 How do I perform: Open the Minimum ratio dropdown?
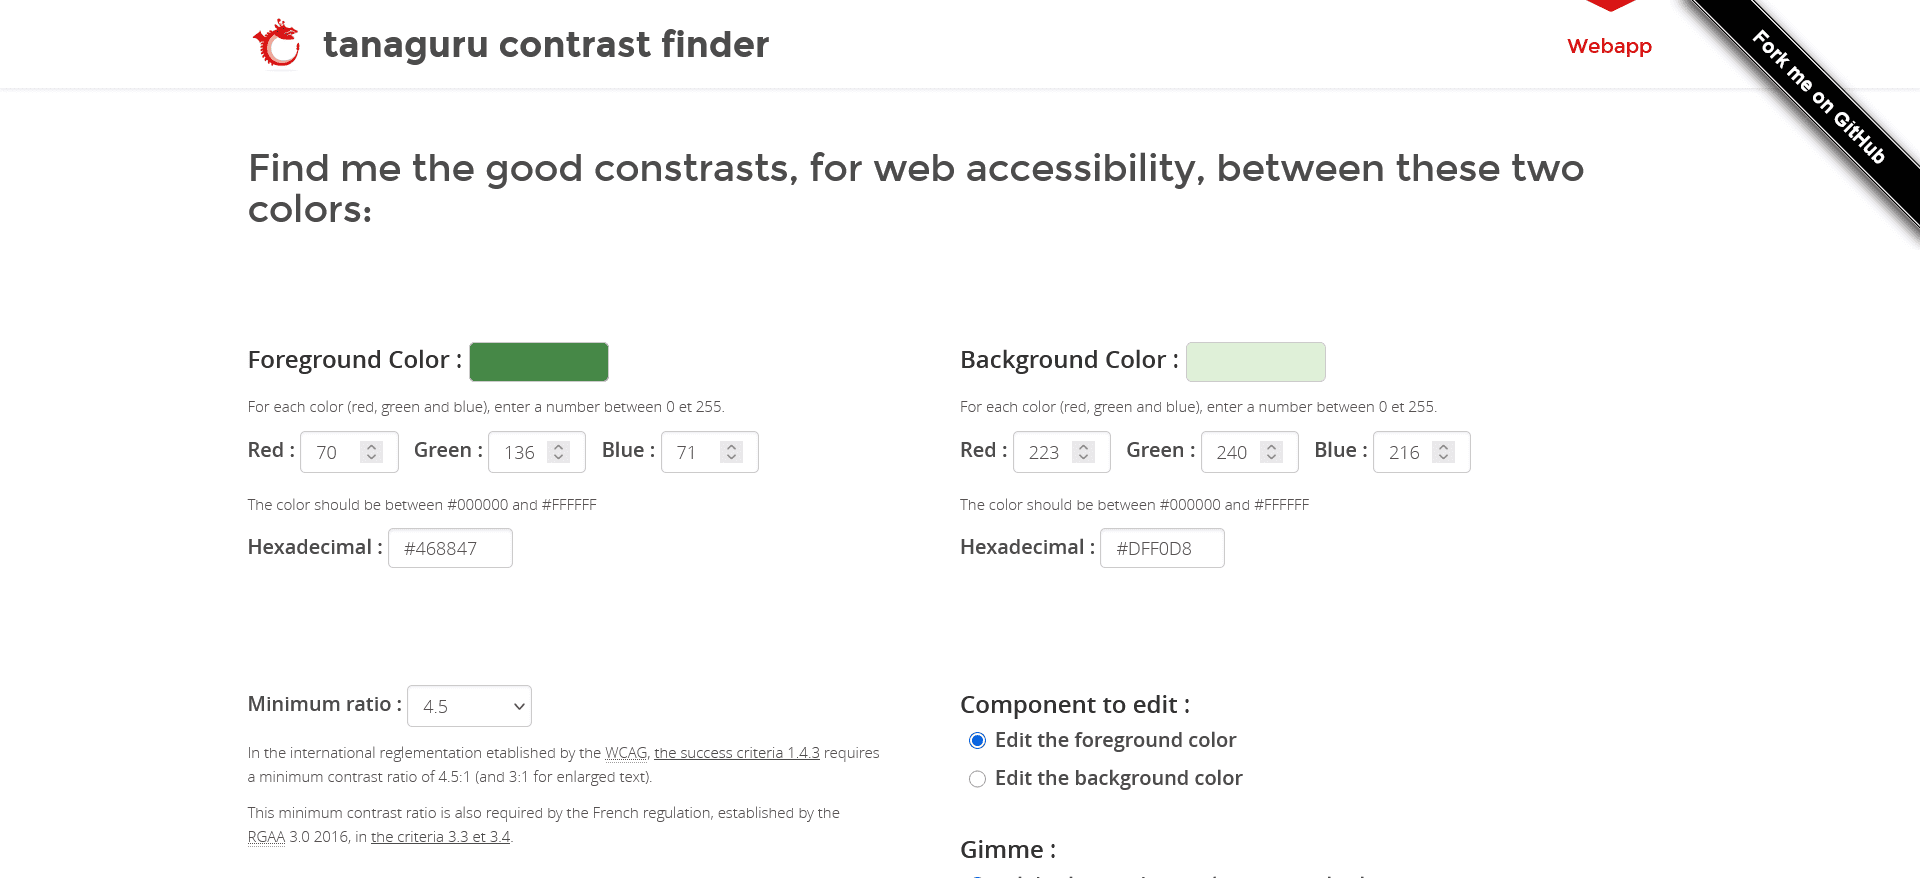(468, 705)
